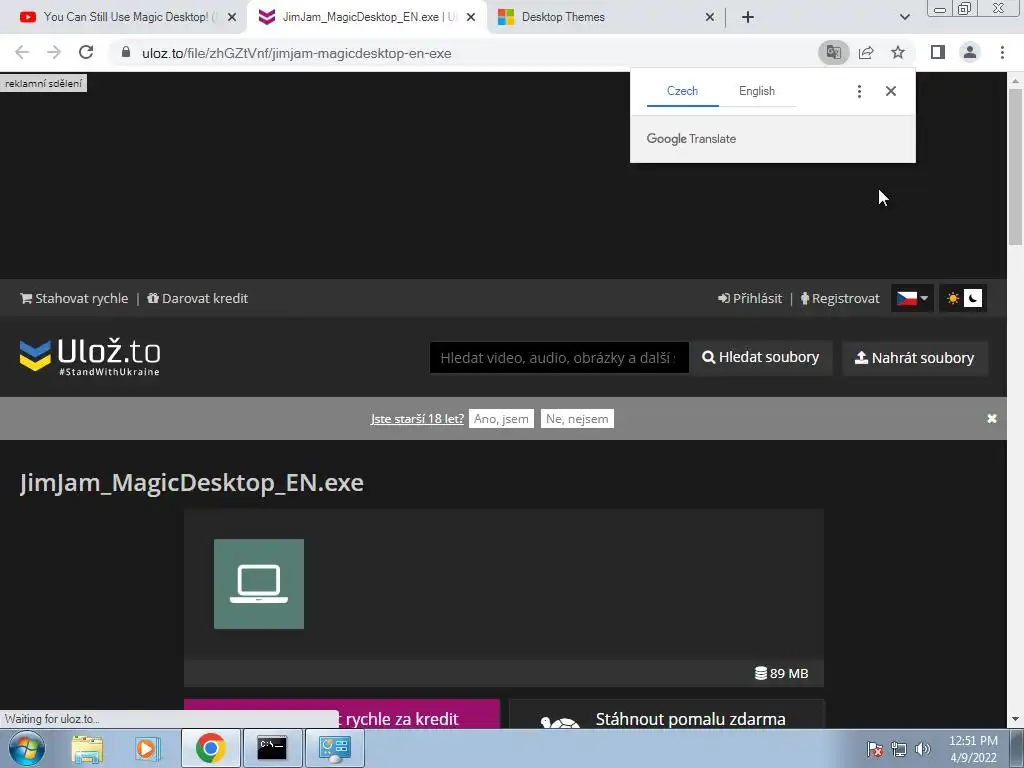Screen dimensions: 1024x768
Task: Click Chrome icon in taskbar
Action: [210, 748]
